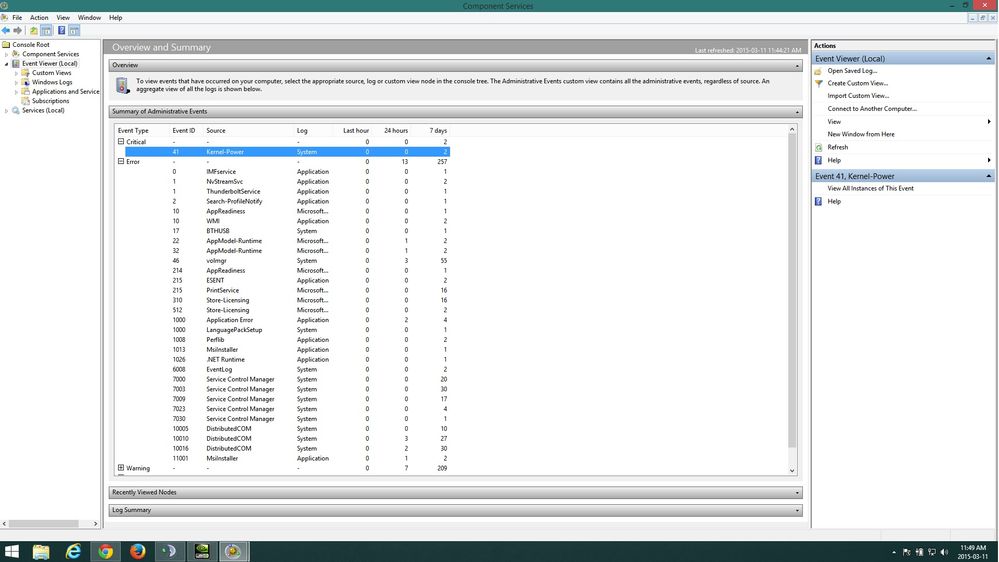
Task: Sort by the Source column header
Action: (x=216, y=131)
